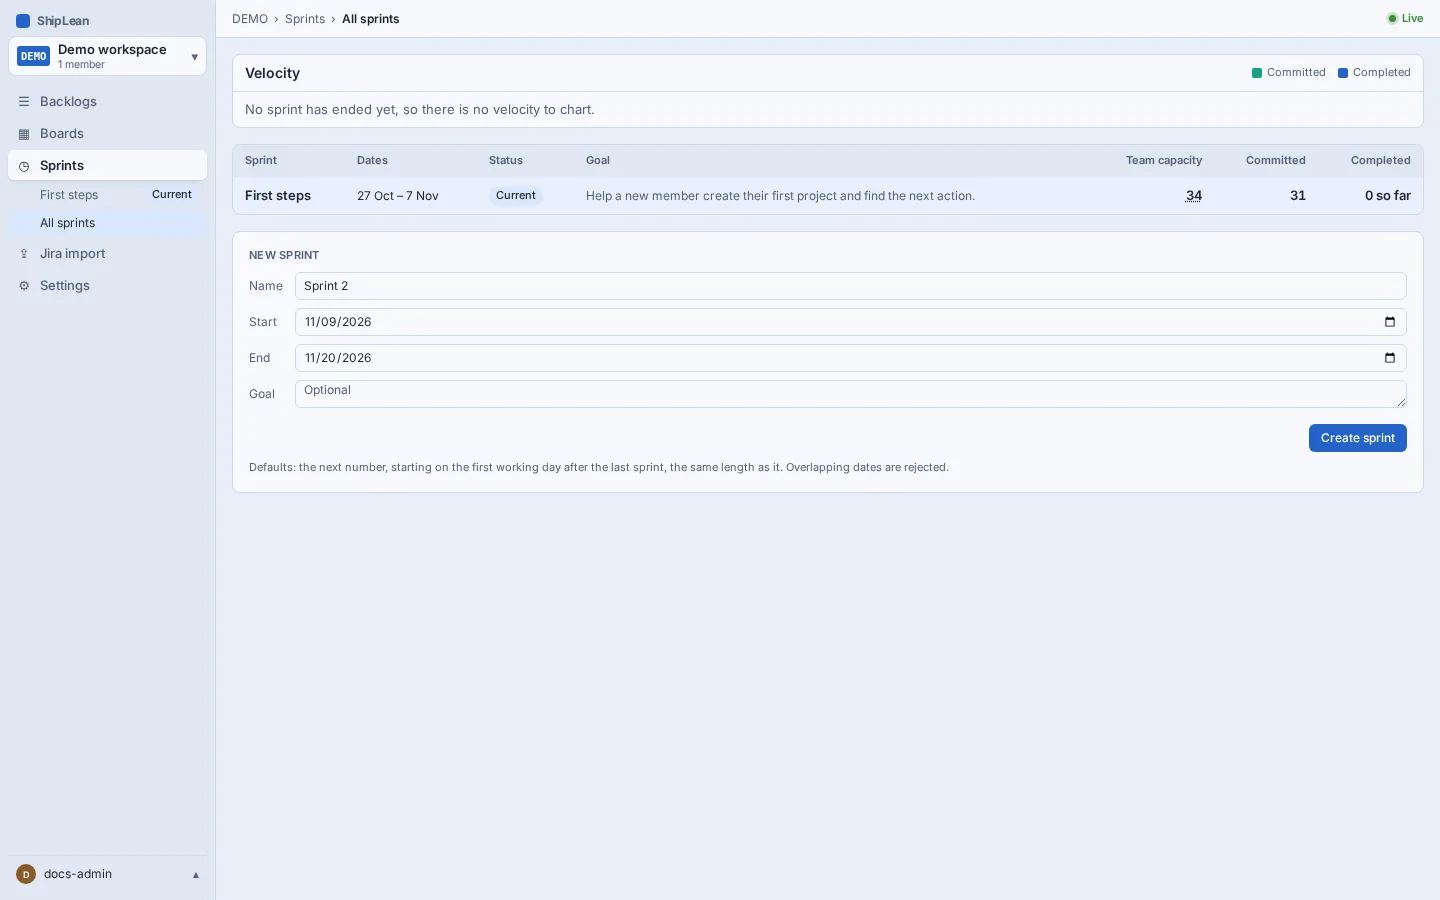Viewport: 1440px width, 900px height.
Task: Click the optional Goal text area
Action: pyautogui.click(x=850, y=394)
